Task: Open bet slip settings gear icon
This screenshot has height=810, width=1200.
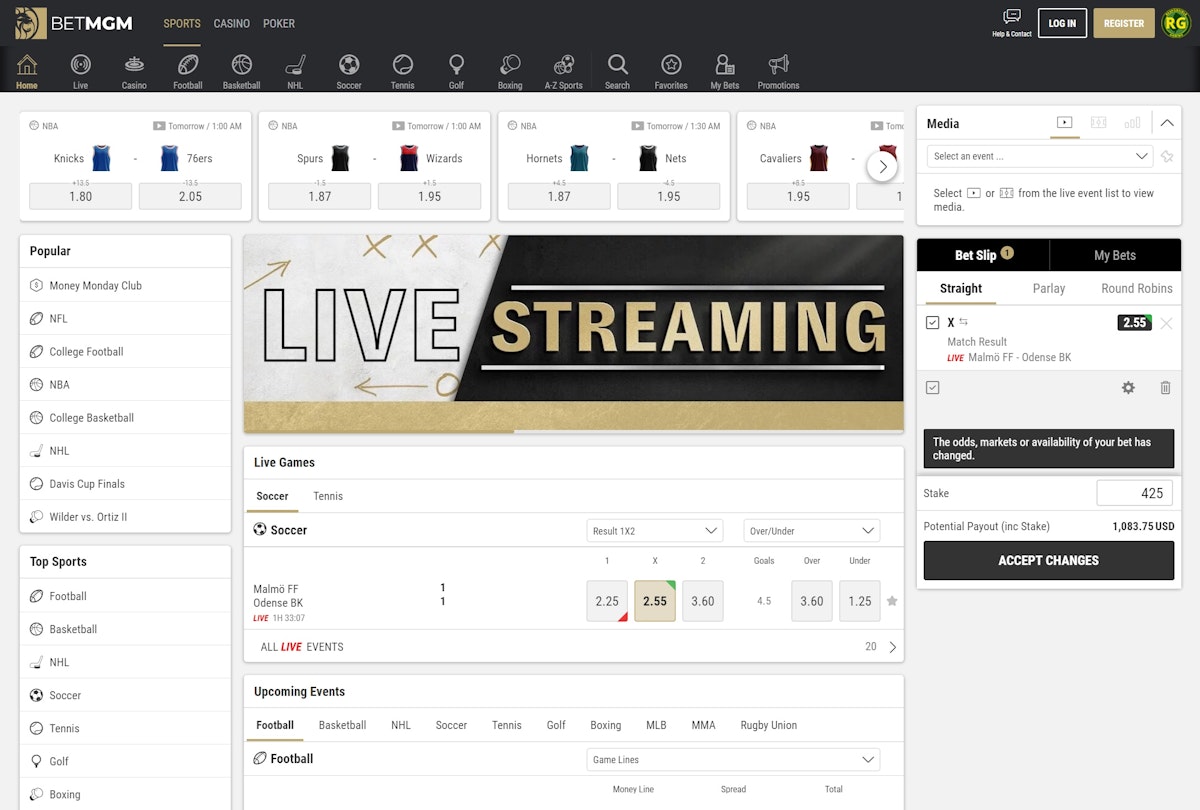Action: pos(1128,388)
